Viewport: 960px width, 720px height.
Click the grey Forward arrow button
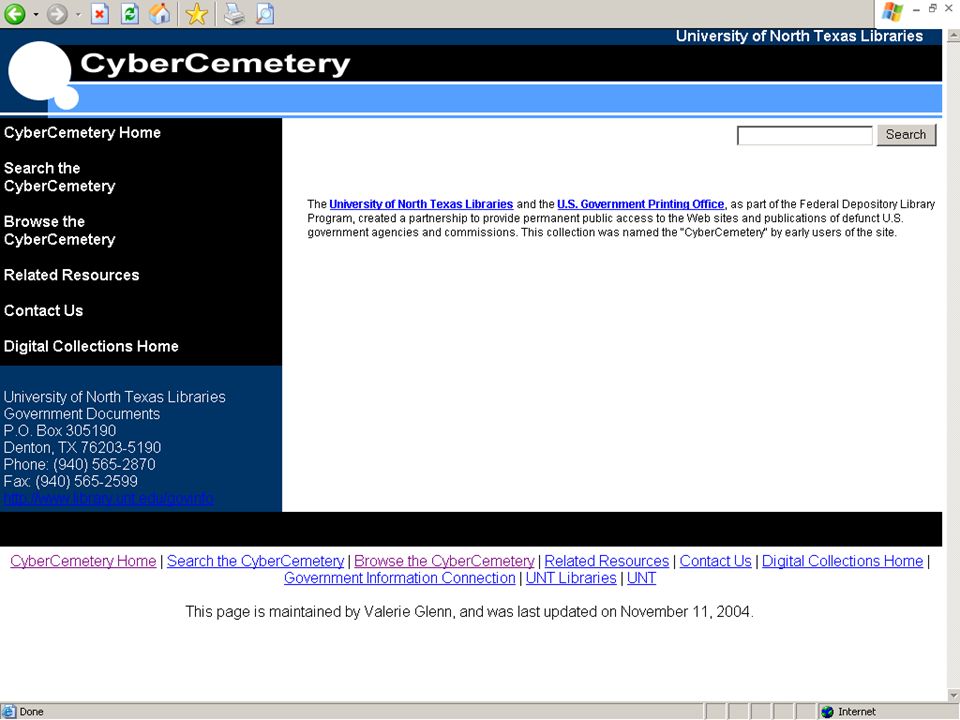click(57, 13)
